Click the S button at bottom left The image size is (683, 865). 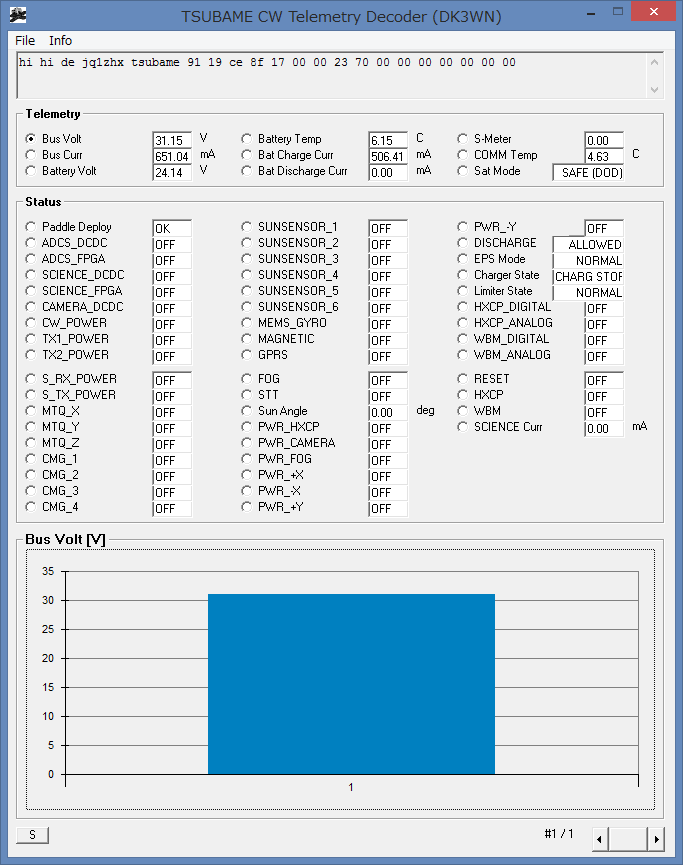[x=33, y=835]
